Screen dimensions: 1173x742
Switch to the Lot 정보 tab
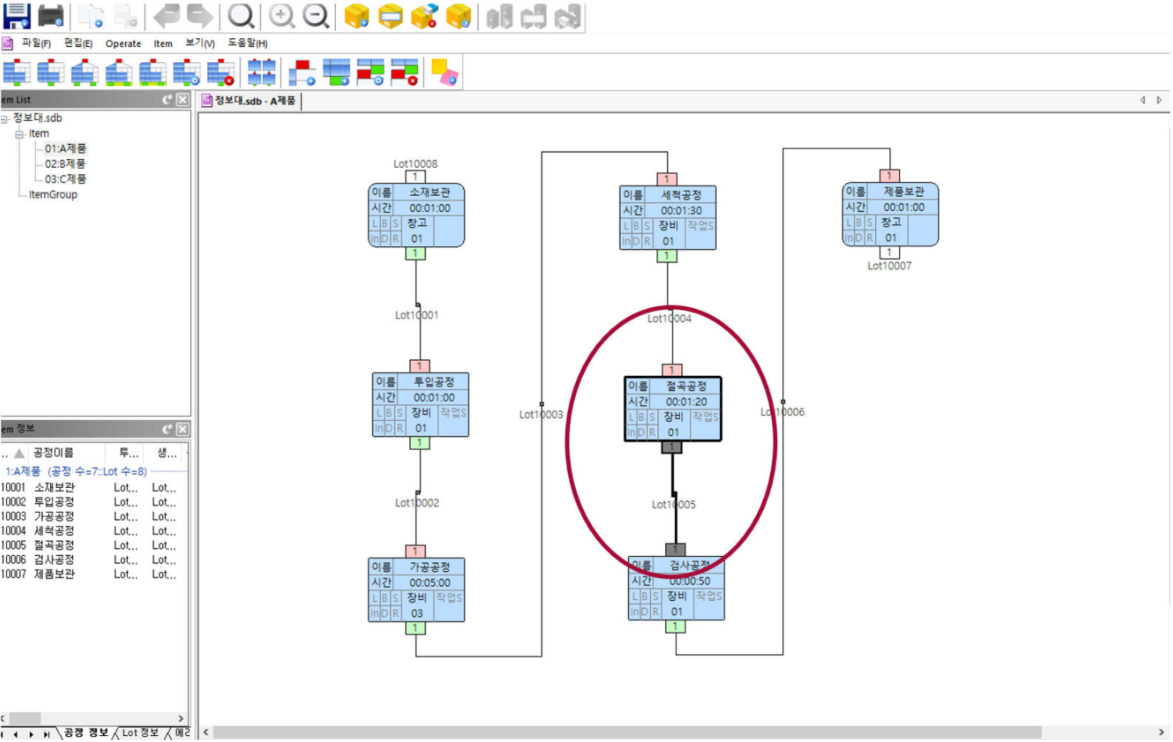pyautogui.click(x=140, y=733)
